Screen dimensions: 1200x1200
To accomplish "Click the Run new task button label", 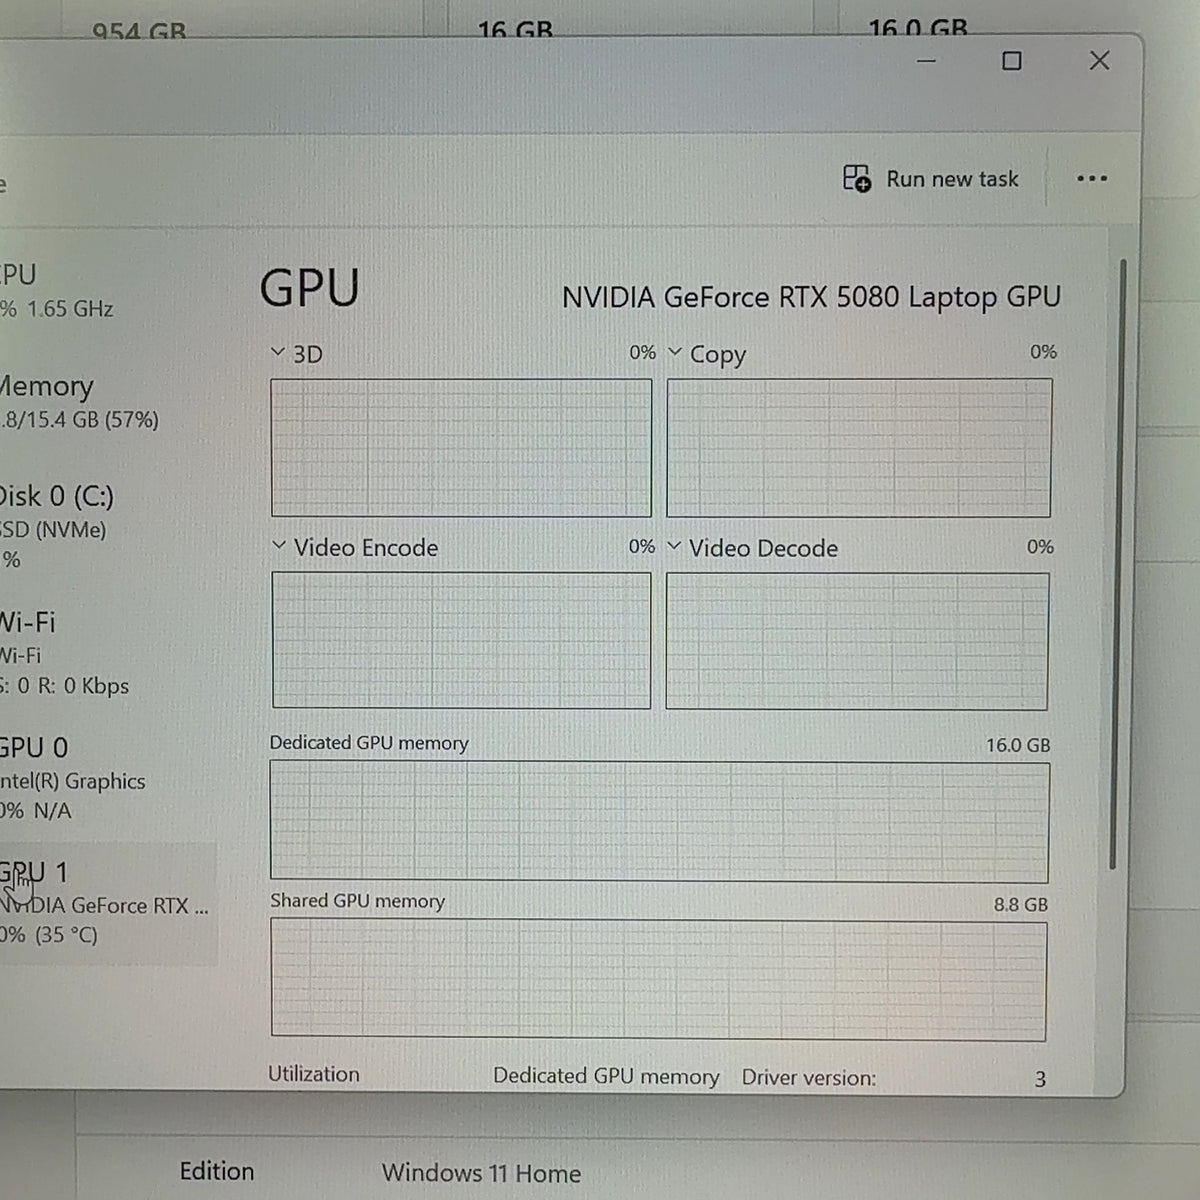I will tap(952, 179).
